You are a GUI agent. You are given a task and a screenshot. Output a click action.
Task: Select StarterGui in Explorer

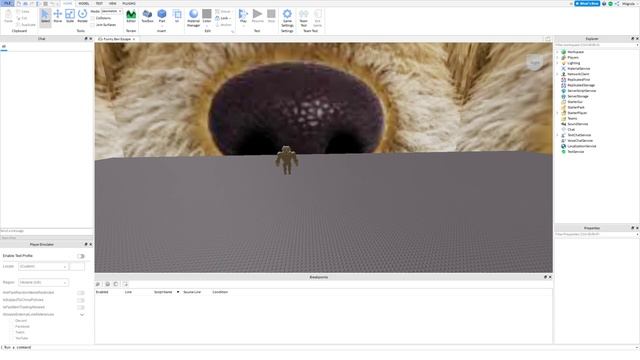[575, 102]
